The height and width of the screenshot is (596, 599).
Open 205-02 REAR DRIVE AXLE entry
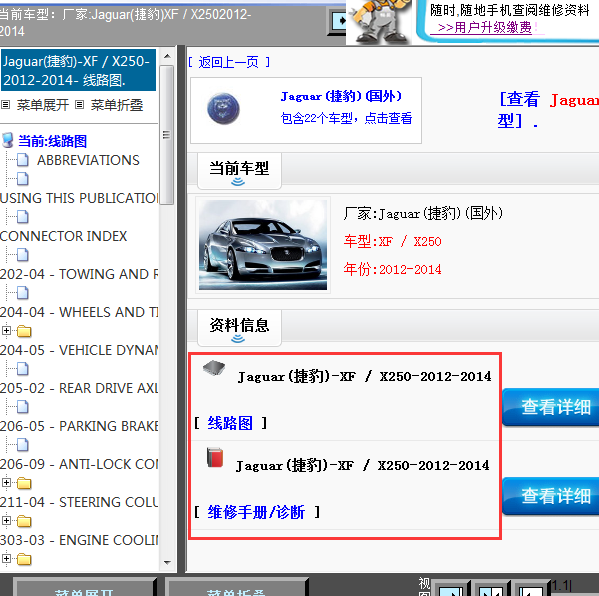point(79,388)
